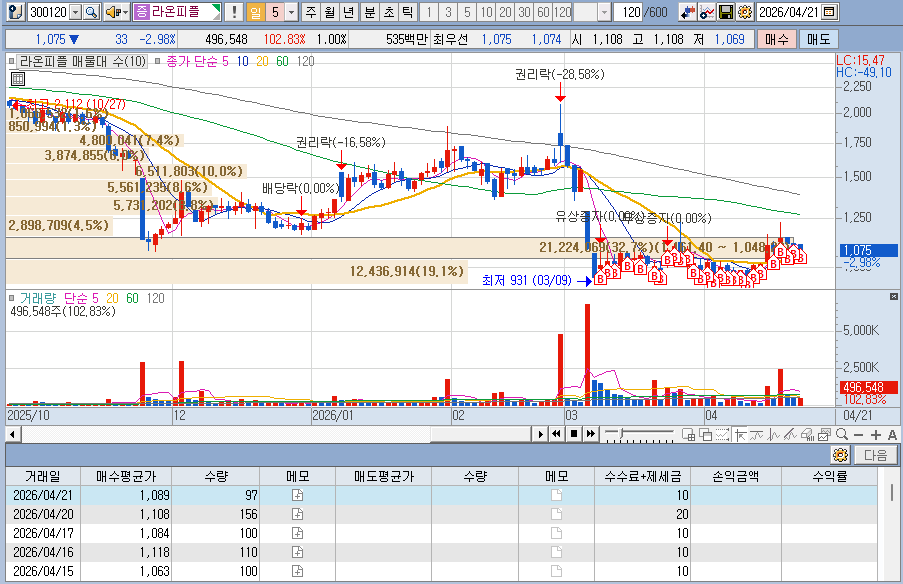The width and height of the screenshot is (903, 584).
Task: Click the eraser delete-drawings icon
Action: click(x=807, y=435)
